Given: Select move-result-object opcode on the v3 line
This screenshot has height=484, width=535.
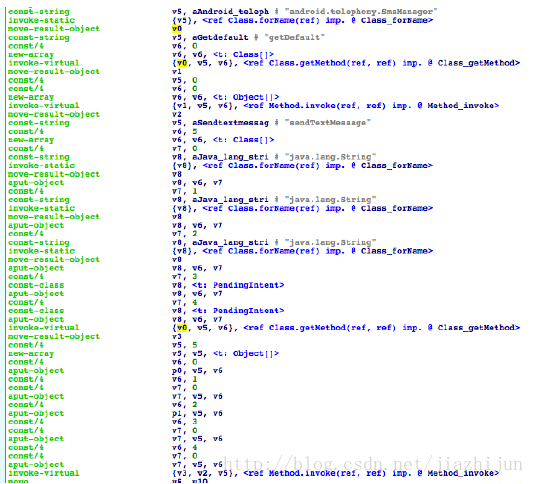Looking at the screenshot, I should tap(54, 337).
